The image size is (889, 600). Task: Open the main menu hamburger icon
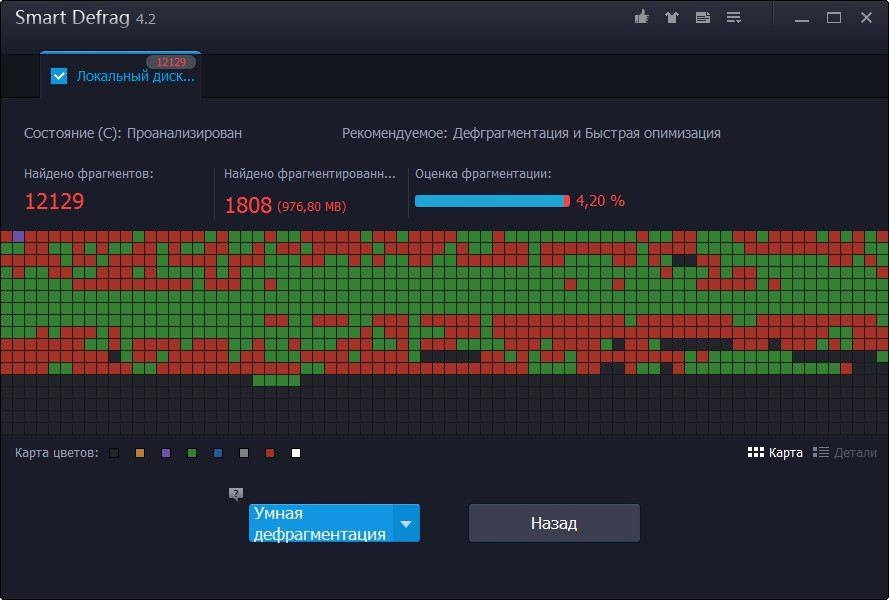pyautogui.click(x=734, y=18)
